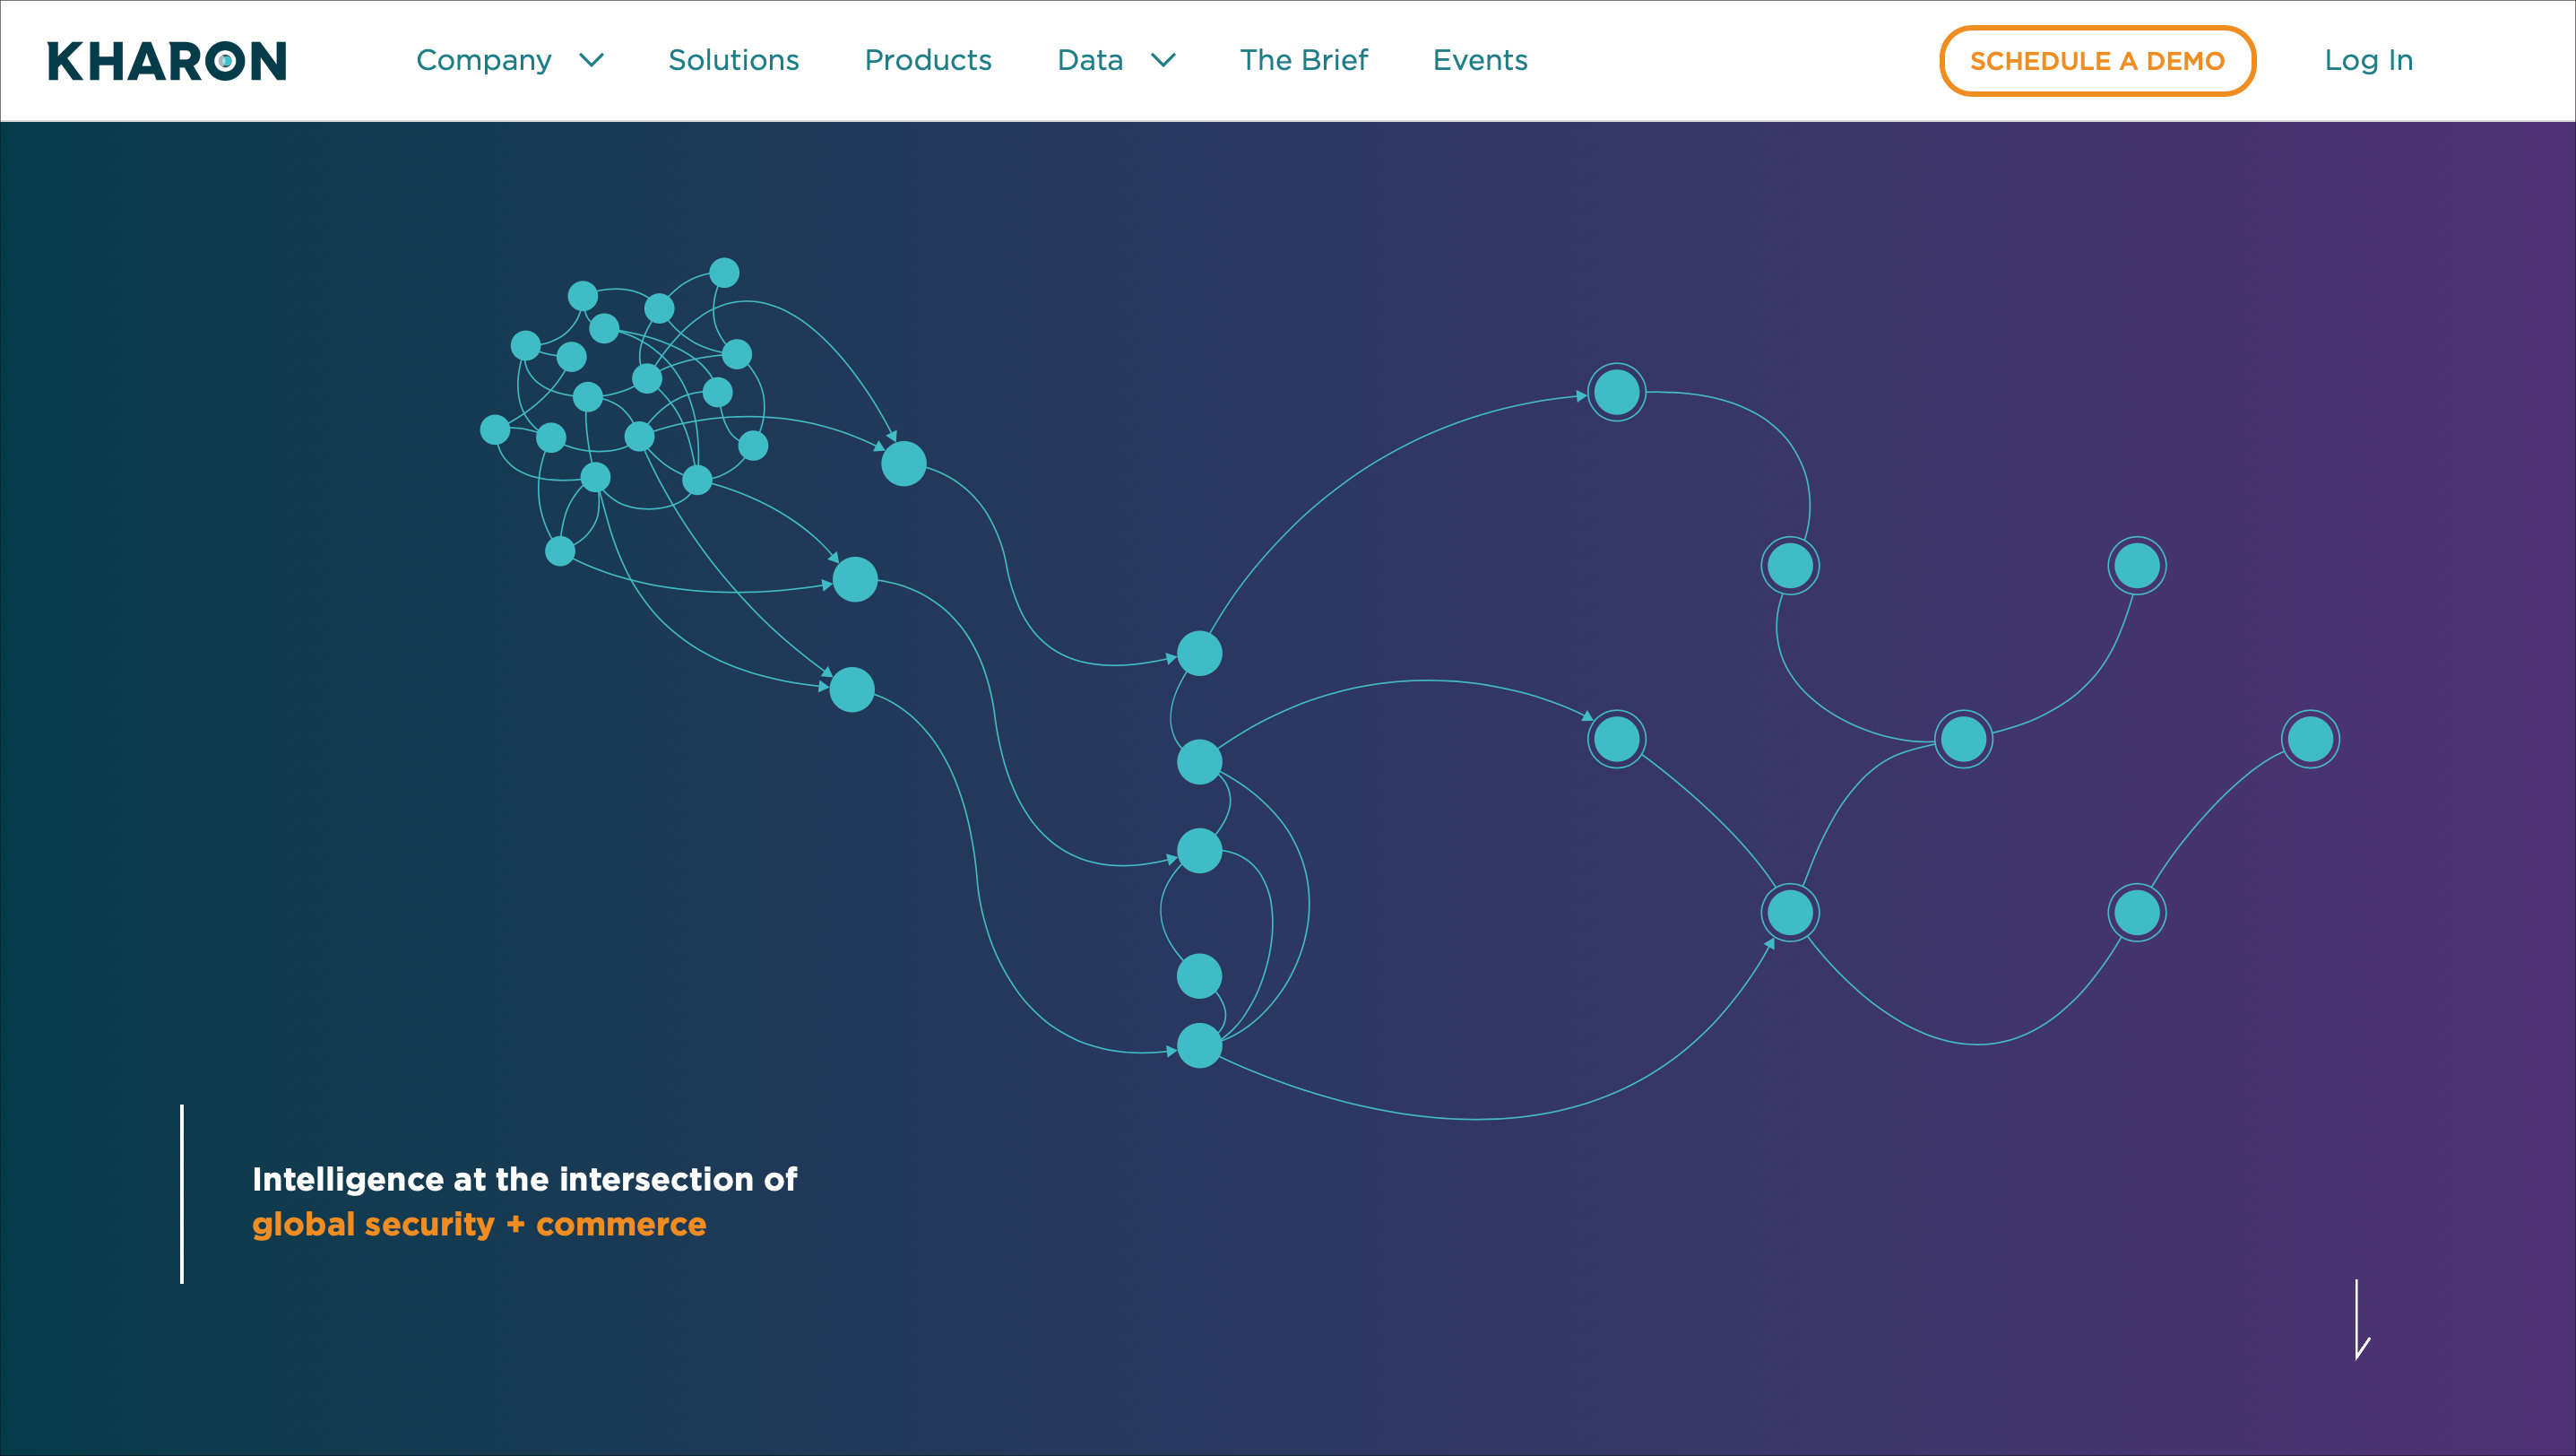
Task: Click the bottom node of the central vertical column
Action: pyautogui.click(x=1199, y=1046)
